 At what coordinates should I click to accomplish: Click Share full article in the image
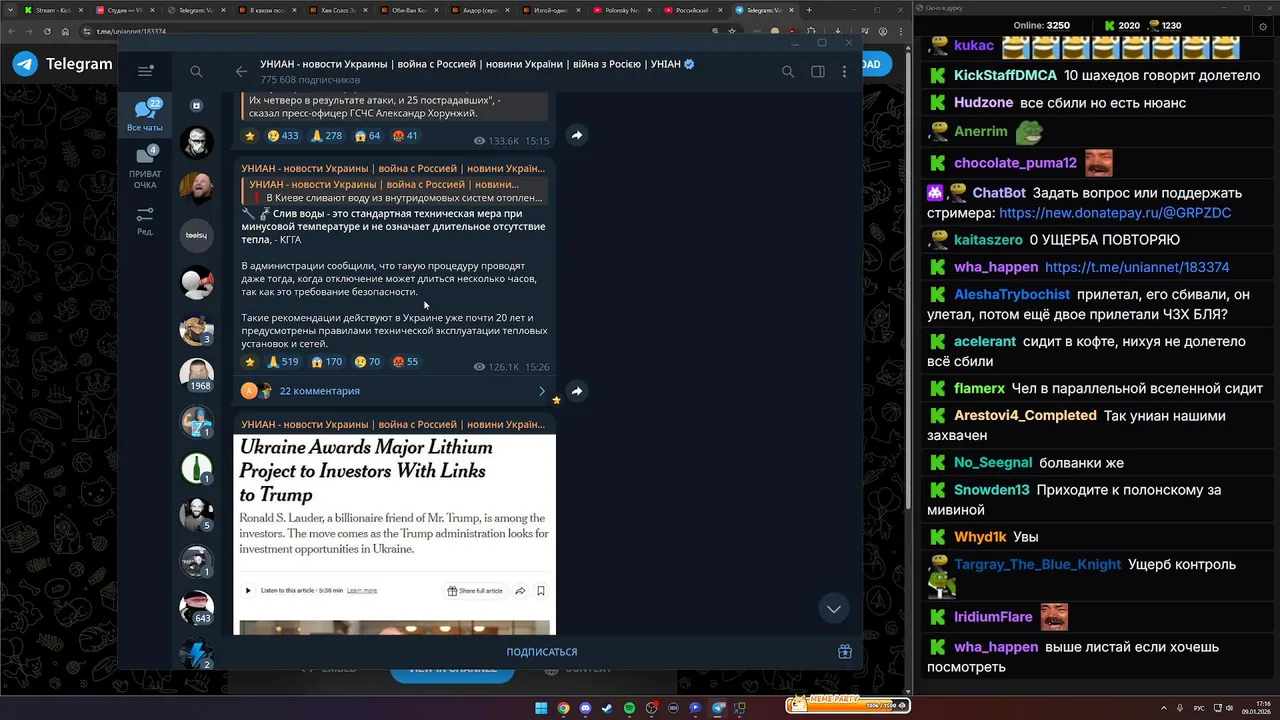475,591
